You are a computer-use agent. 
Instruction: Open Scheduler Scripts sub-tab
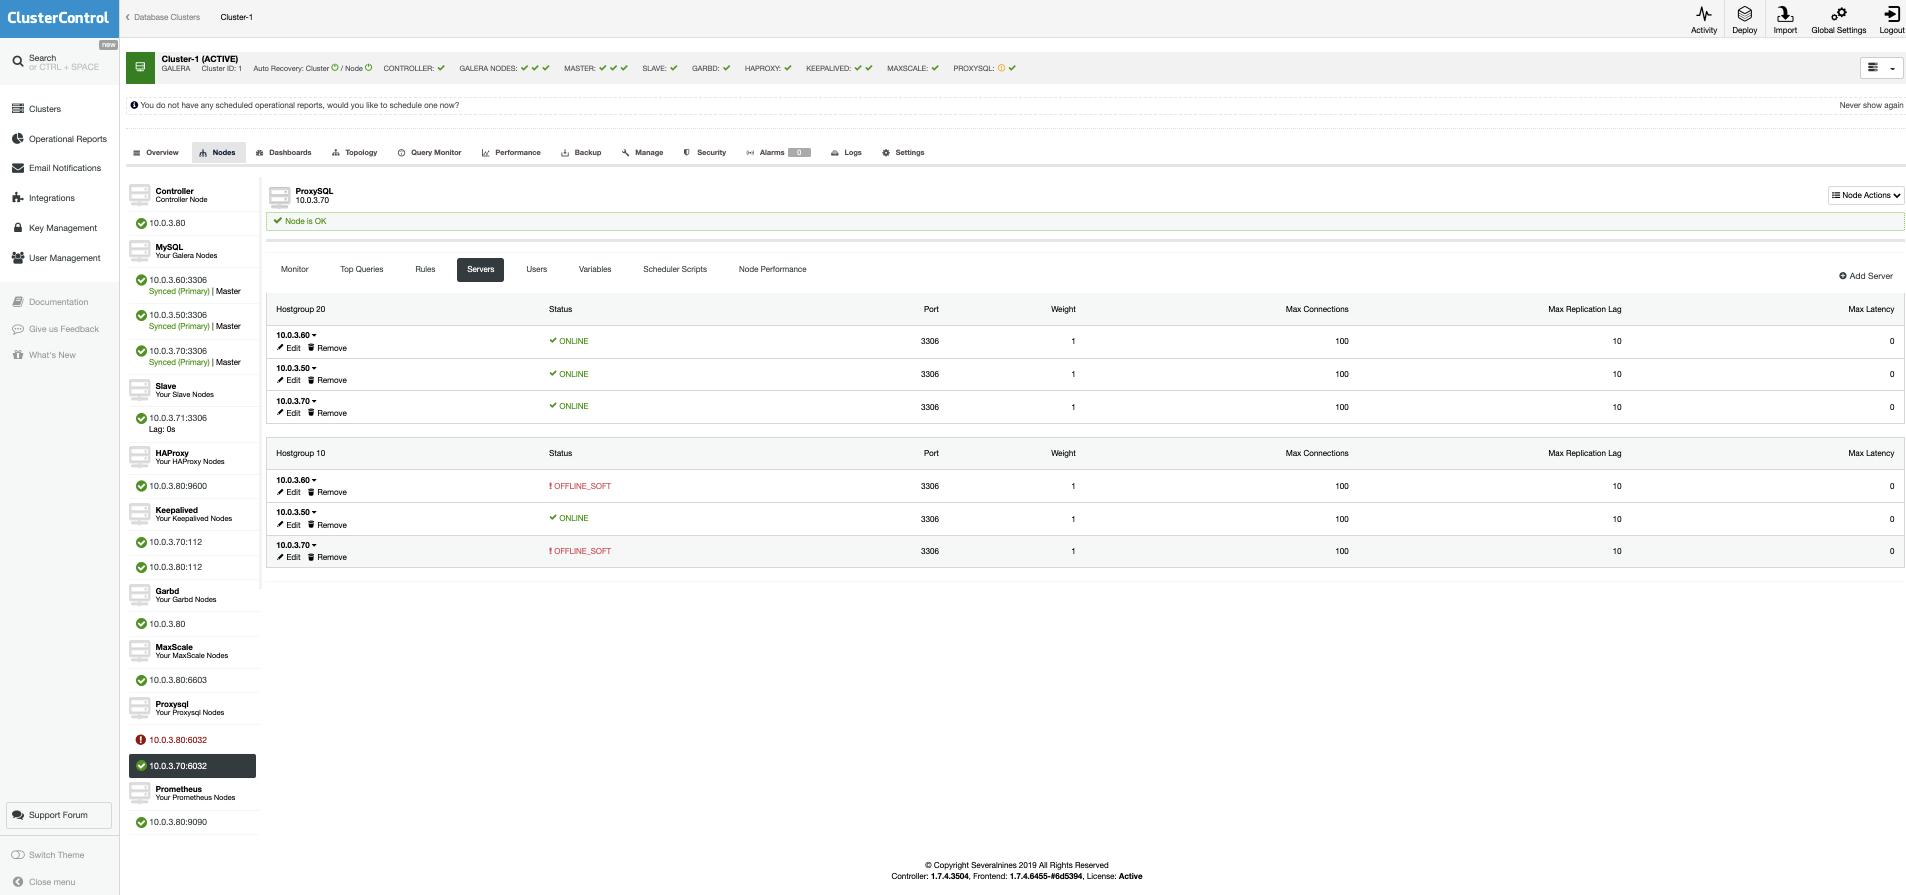pos(675,269)
